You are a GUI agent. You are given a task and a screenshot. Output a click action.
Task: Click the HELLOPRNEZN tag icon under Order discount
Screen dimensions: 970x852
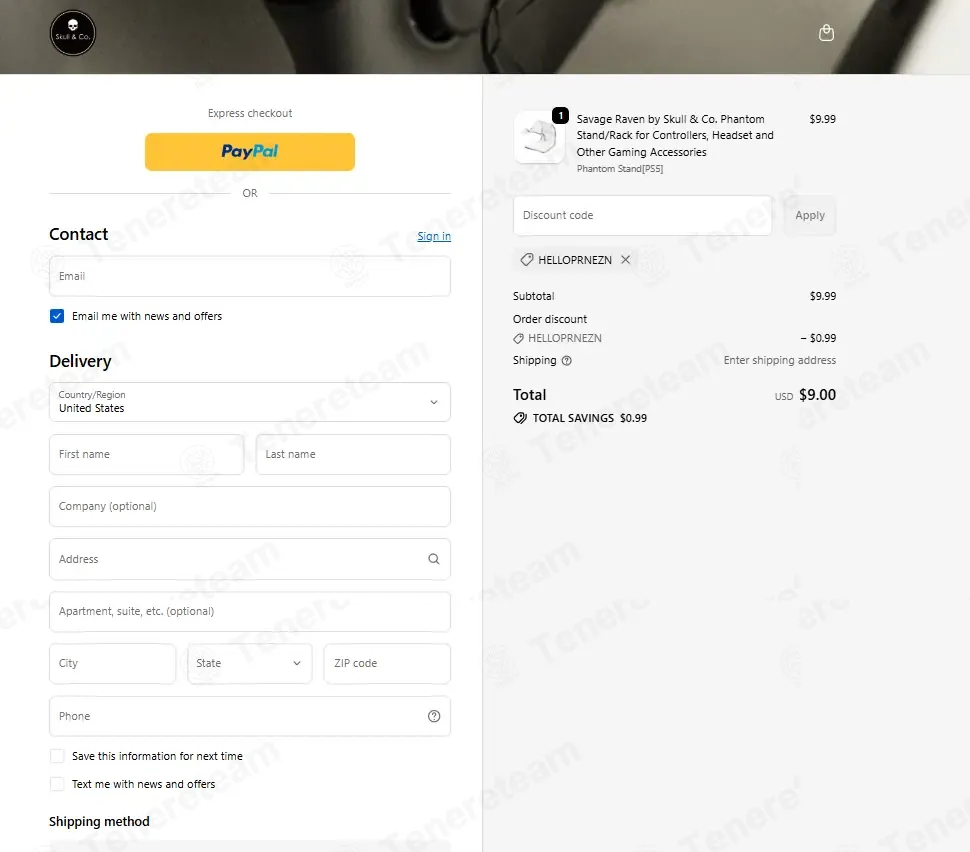coord(518,338)
